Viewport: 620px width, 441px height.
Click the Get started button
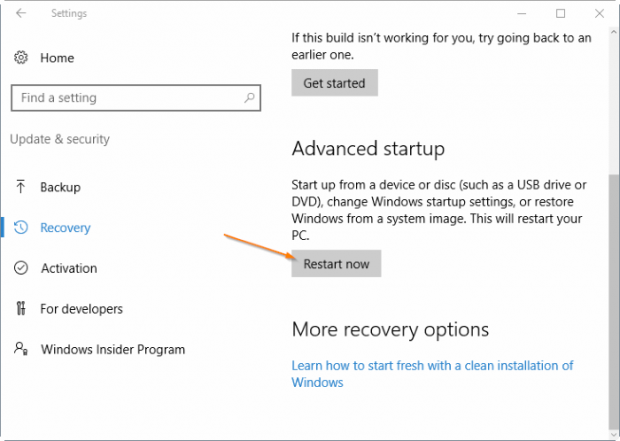click(334, 83)
